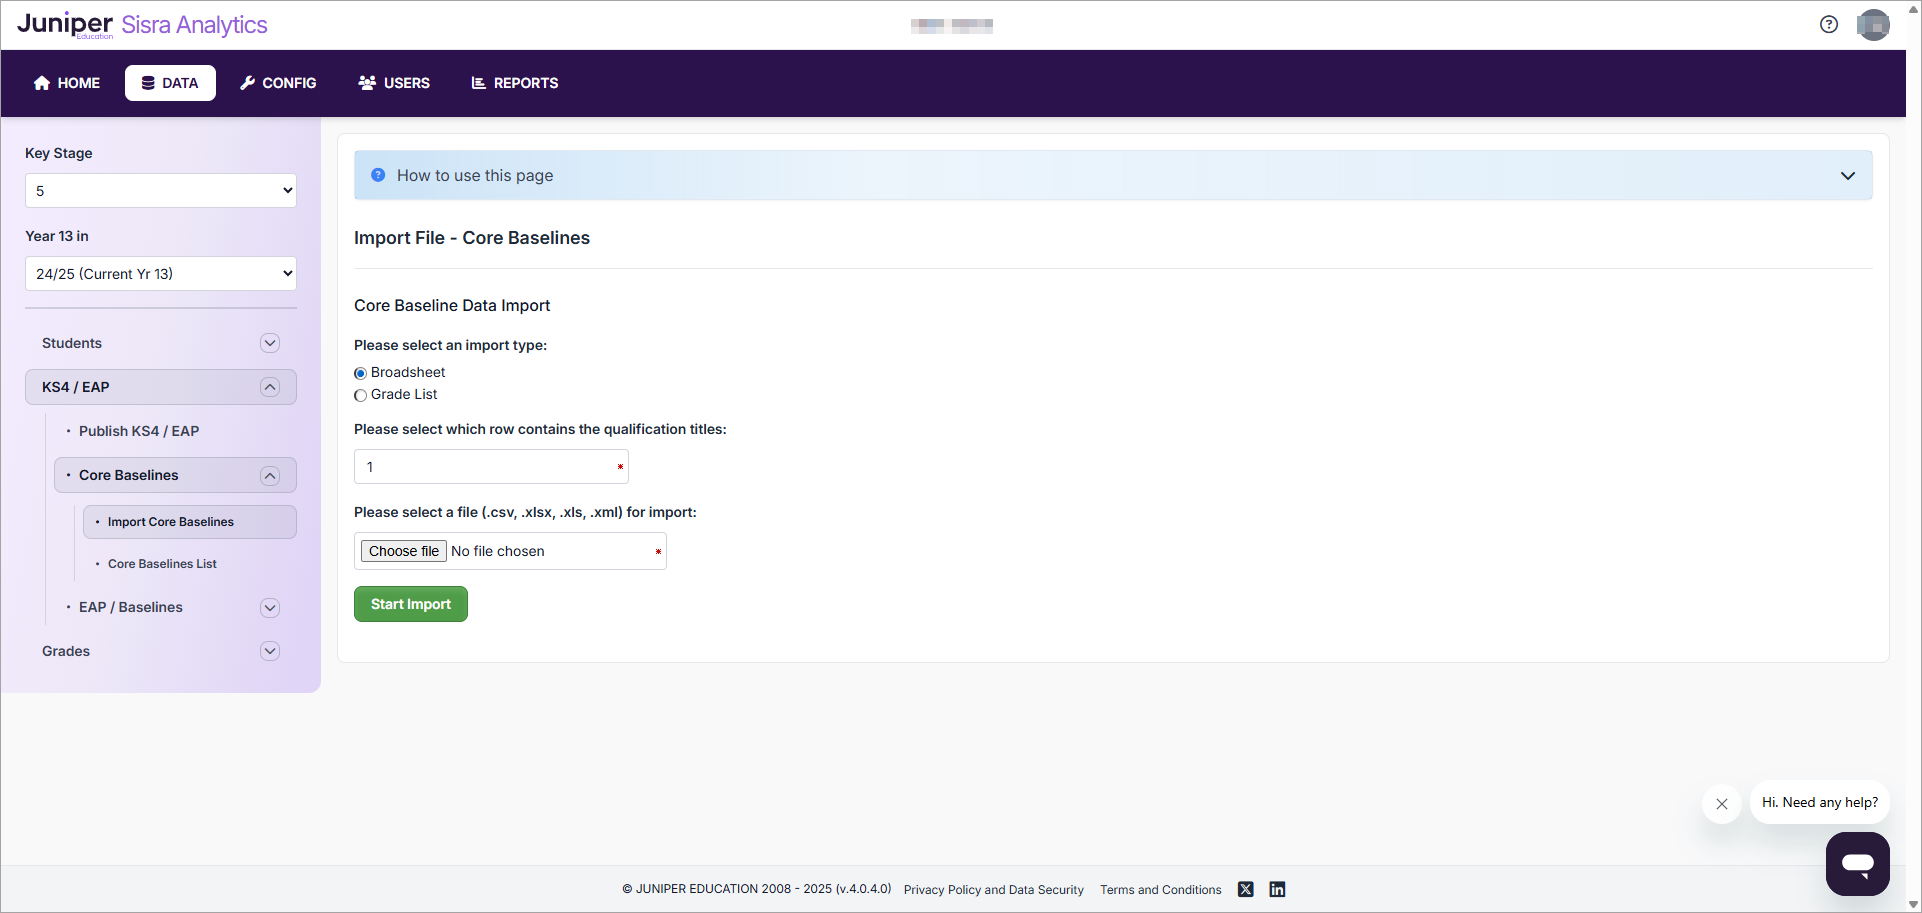Open the chat support widget
The image size is (1922, 913).
pos(1857,863)
